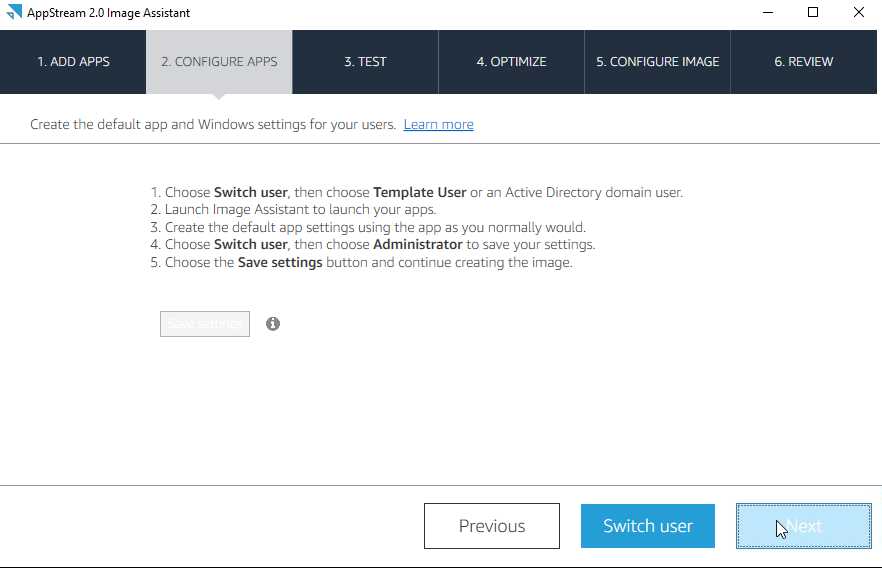This screenshot has height=568, width=882.
Task: Click the 'Create the default app' description text
Action: [213, 124]
